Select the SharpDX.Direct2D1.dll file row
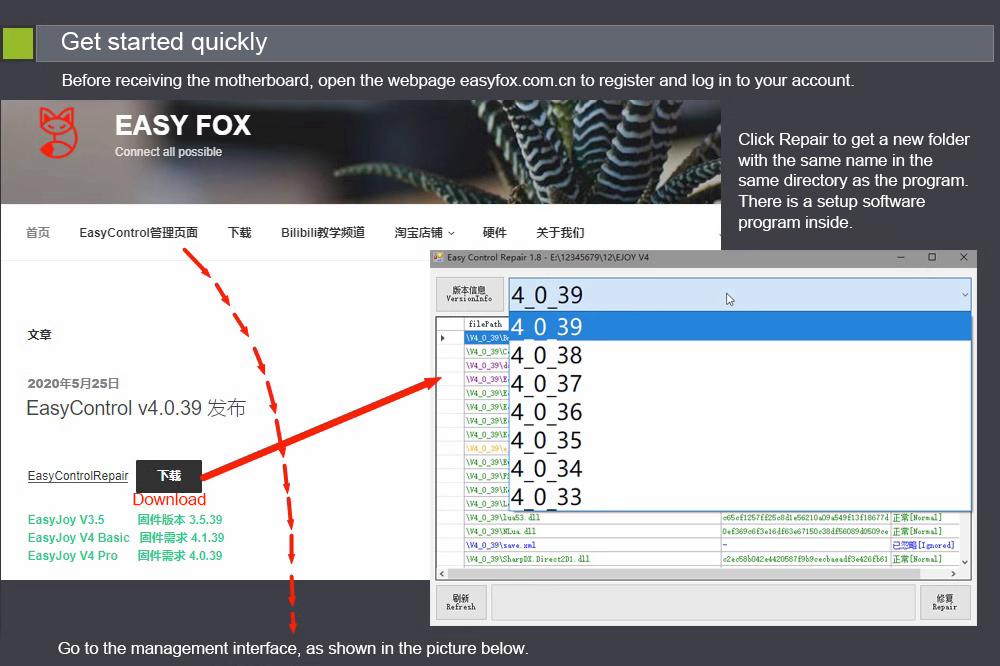 (x=590, y=560)
